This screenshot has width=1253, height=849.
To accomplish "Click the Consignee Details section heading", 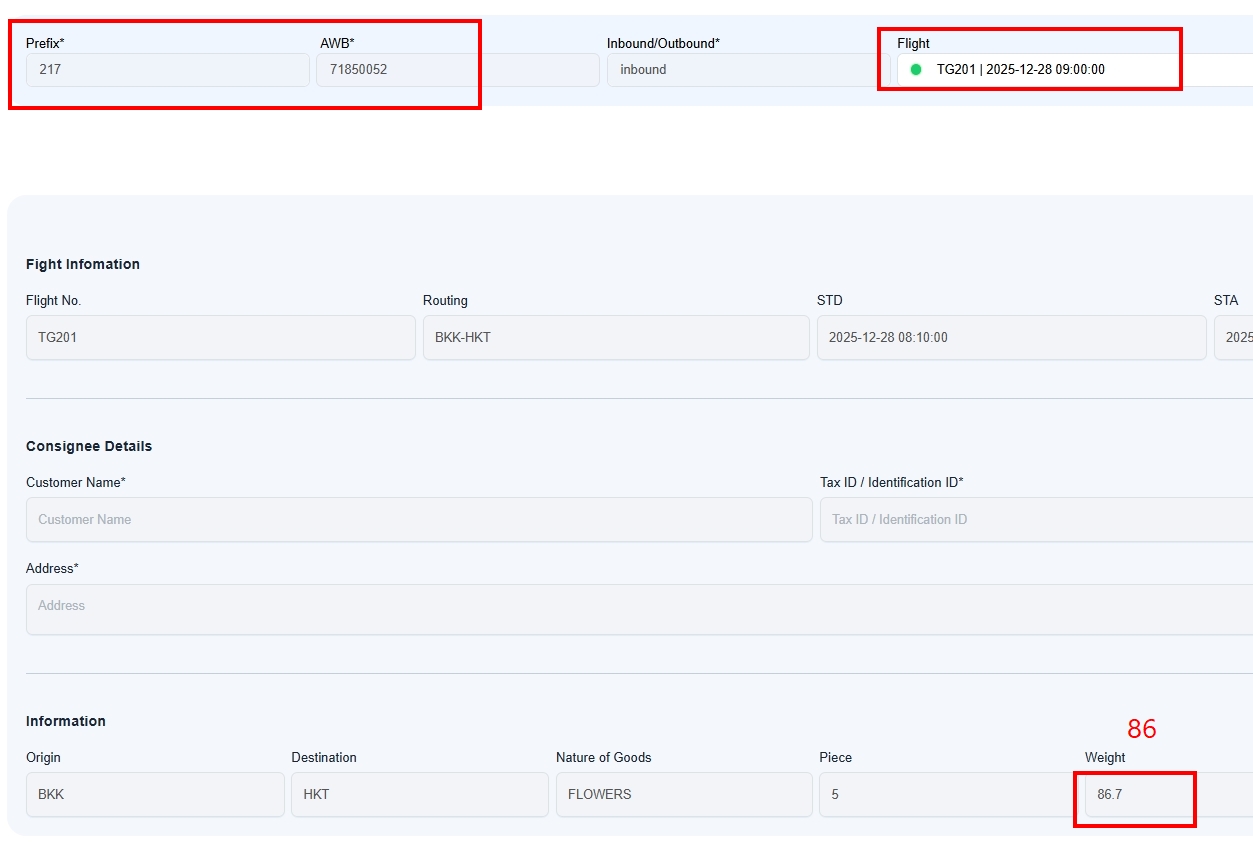I will 89,446.
